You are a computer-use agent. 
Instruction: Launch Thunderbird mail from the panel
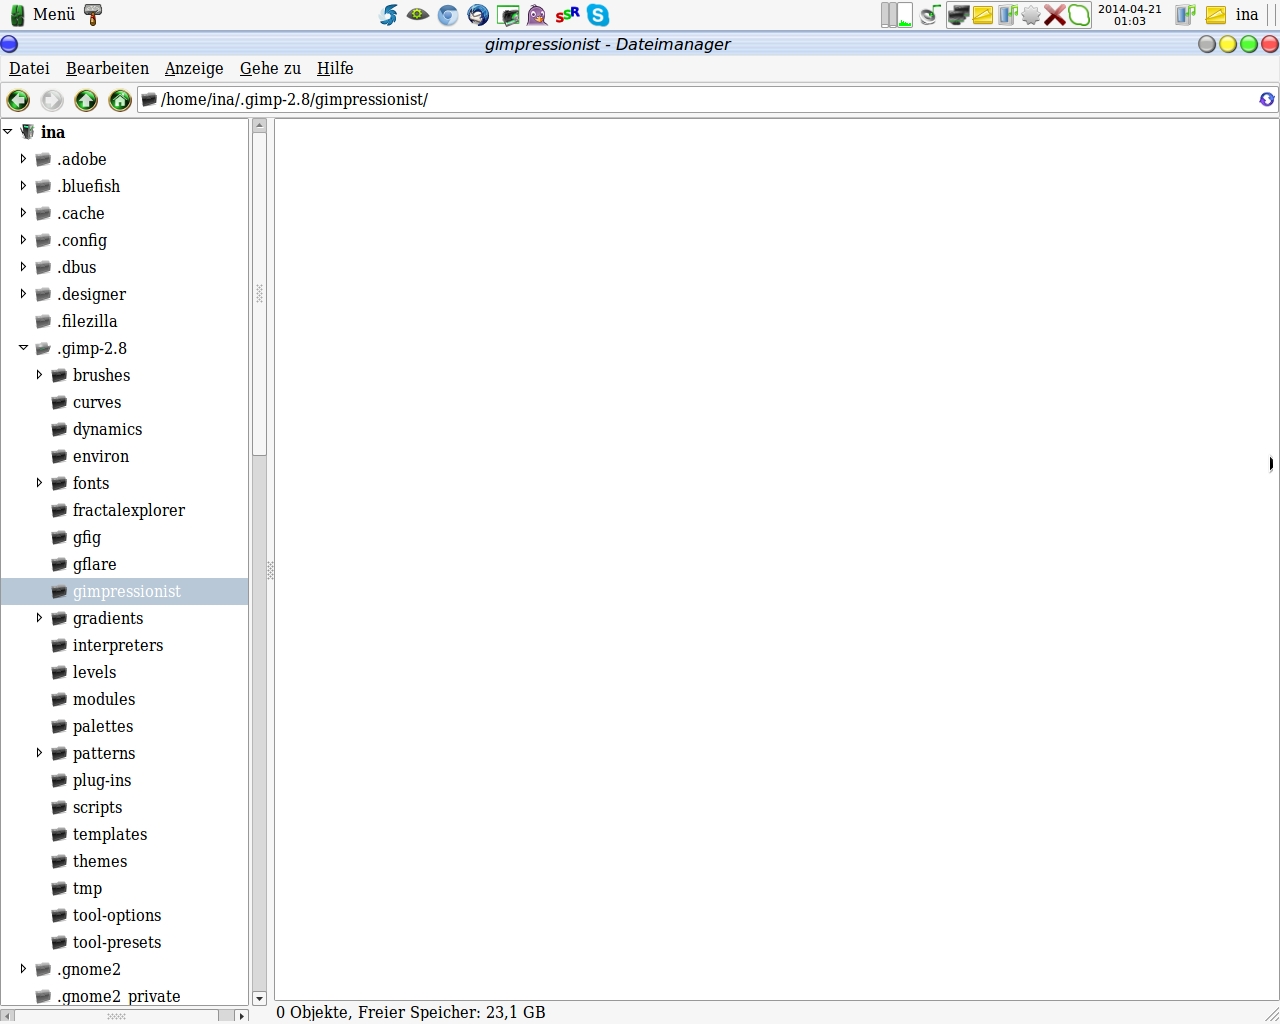pyautogui.click(x=478, y=15)
